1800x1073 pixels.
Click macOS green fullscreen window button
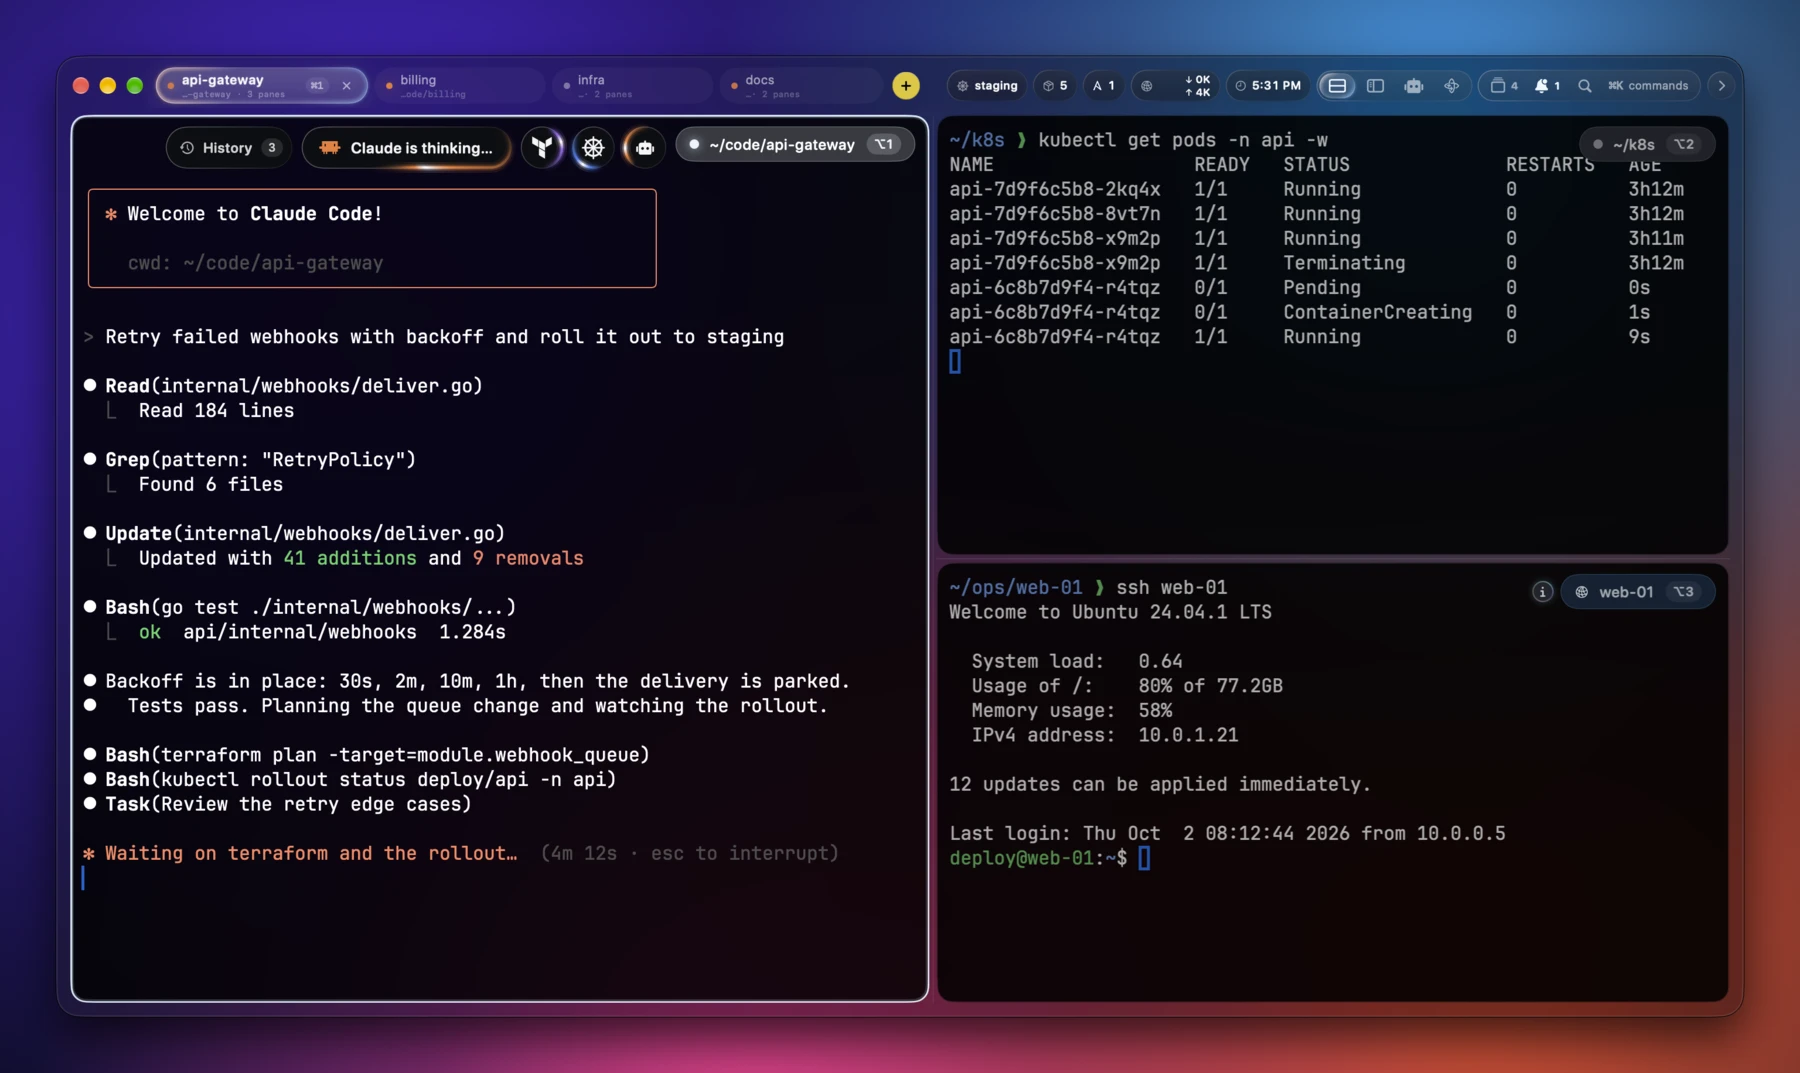pos(135,86)
